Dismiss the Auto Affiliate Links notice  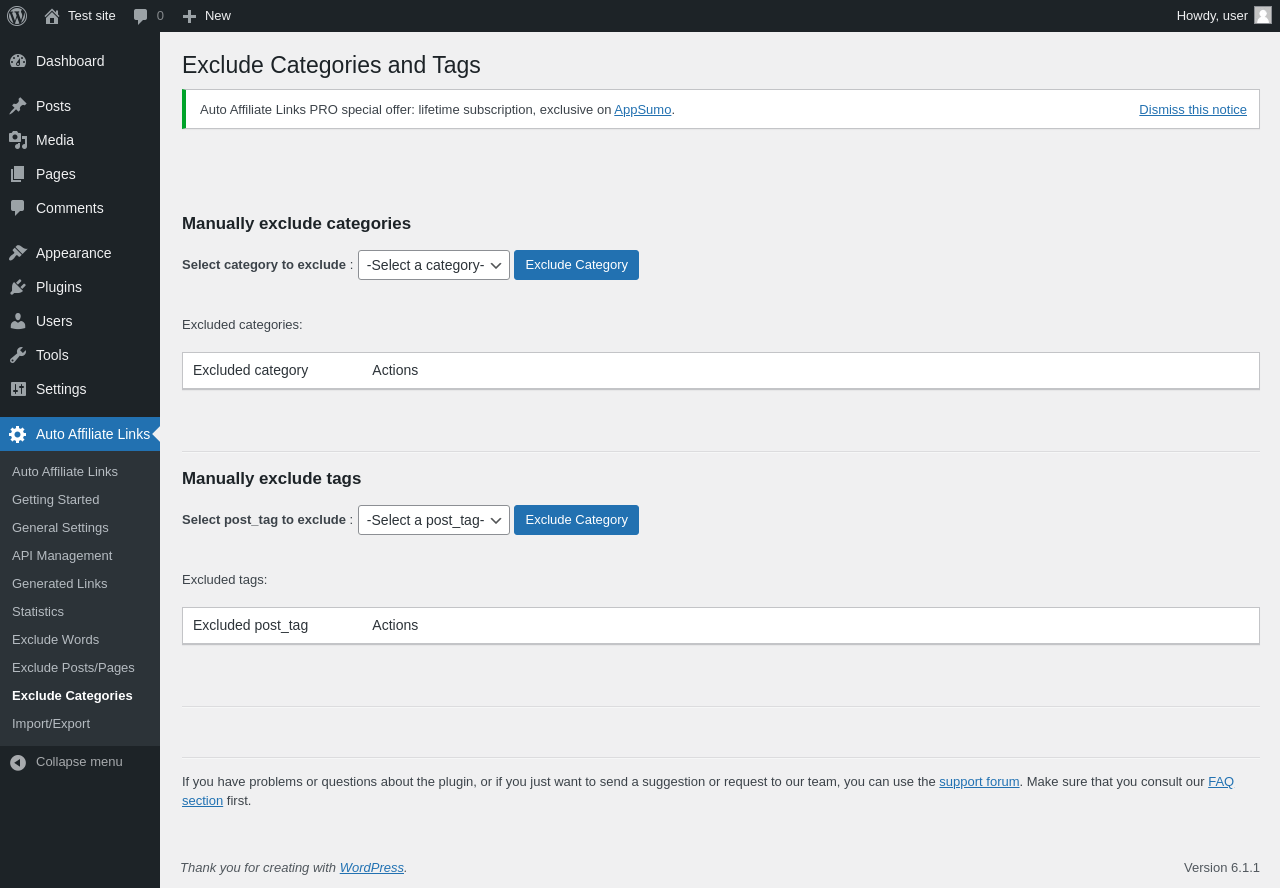pos(1192,110)
